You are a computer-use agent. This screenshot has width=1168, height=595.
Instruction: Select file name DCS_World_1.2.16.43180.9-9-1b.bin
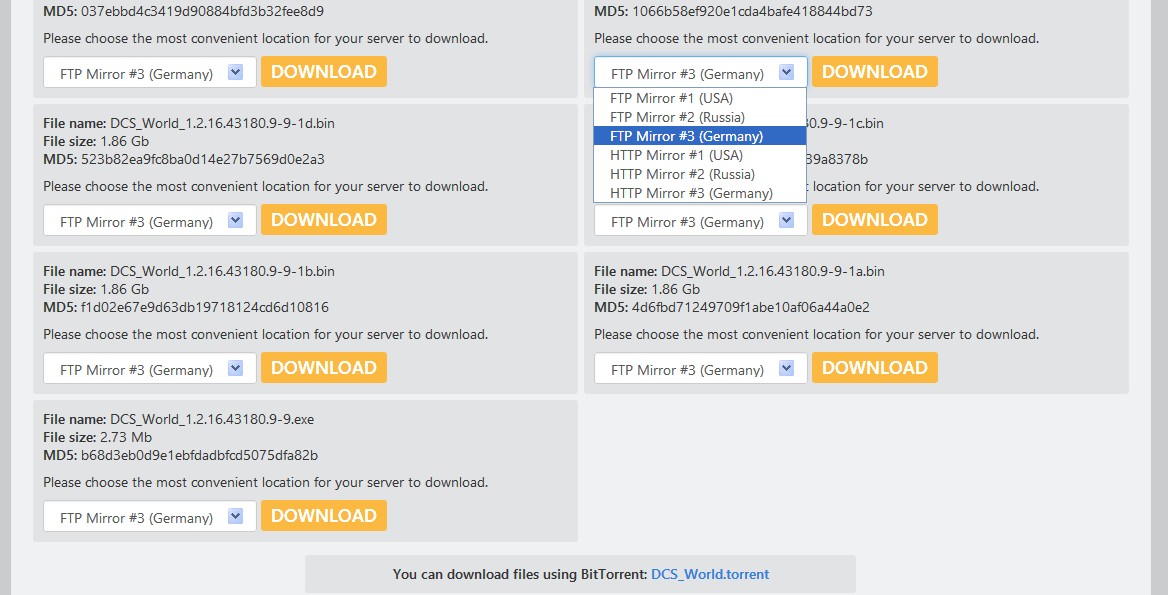pos(222,272)
